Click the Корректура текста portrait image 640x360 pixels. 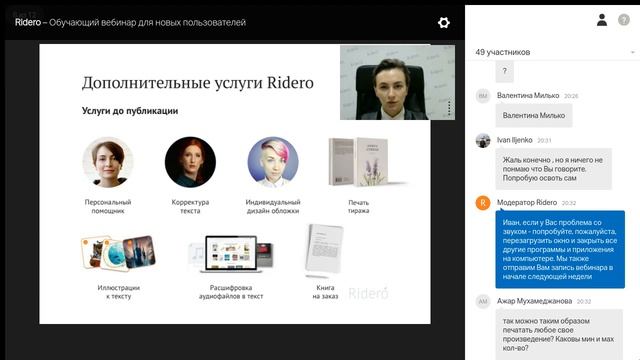click(190, 162)
